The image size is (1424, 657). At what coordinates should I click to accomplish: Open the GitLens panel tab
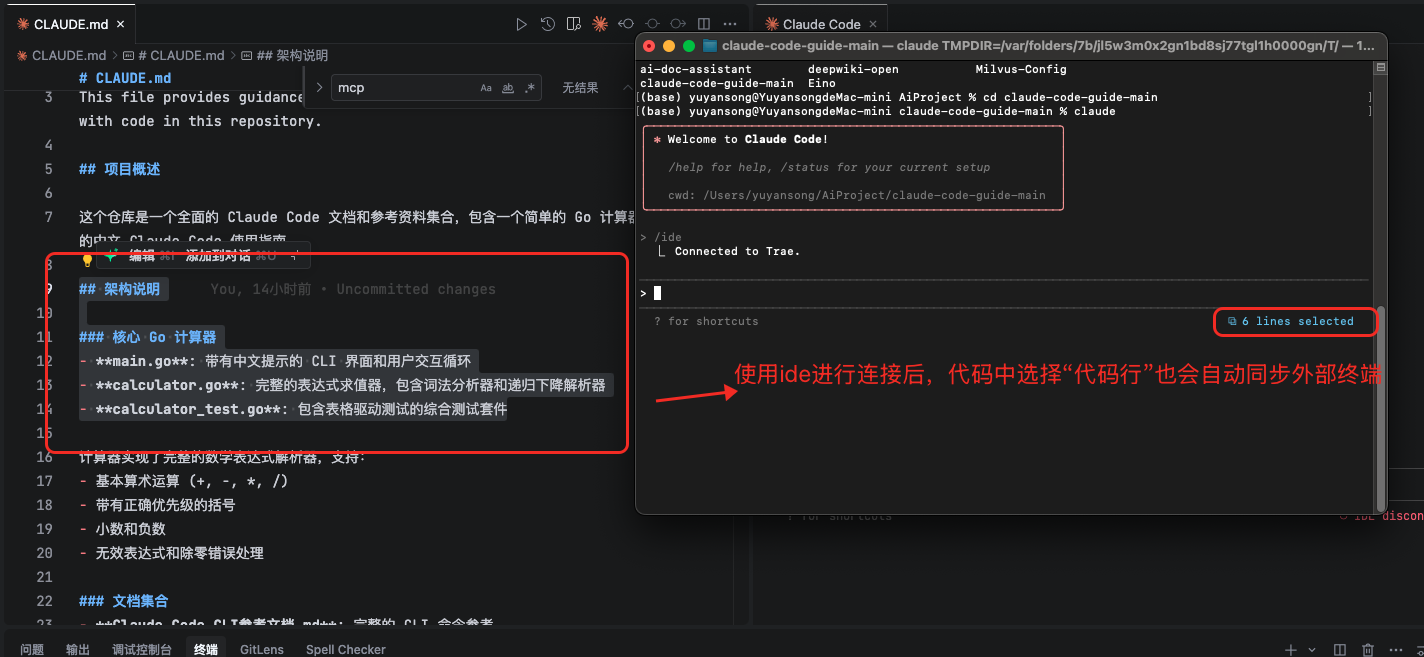click(x=262, y=649)
